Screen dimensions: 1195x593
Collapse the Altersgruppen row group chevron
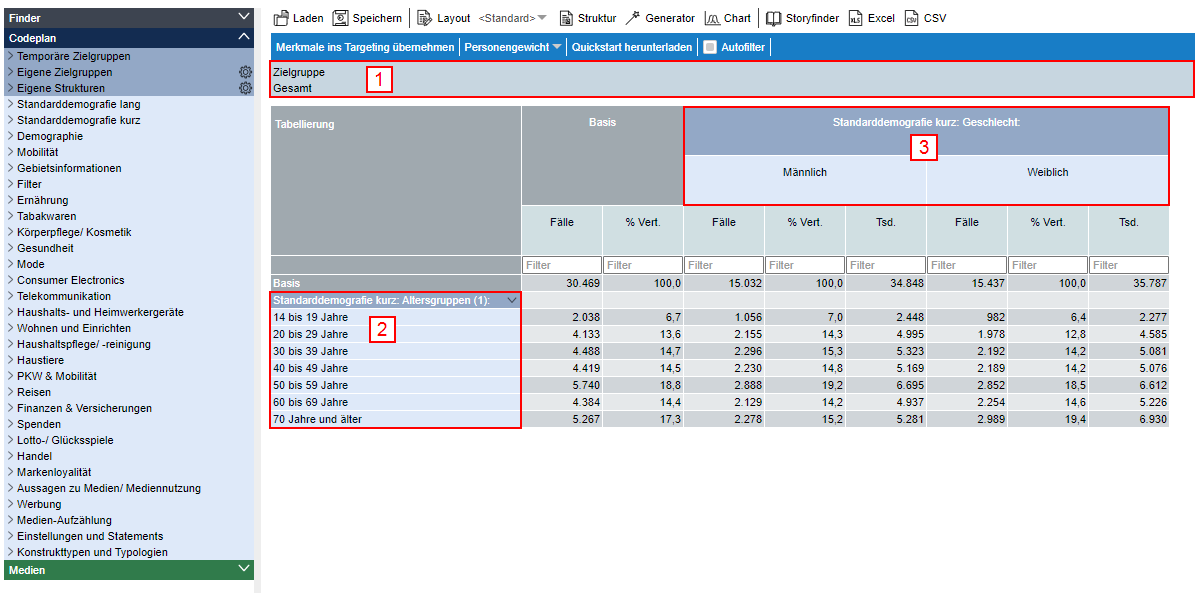pos(512,300)
